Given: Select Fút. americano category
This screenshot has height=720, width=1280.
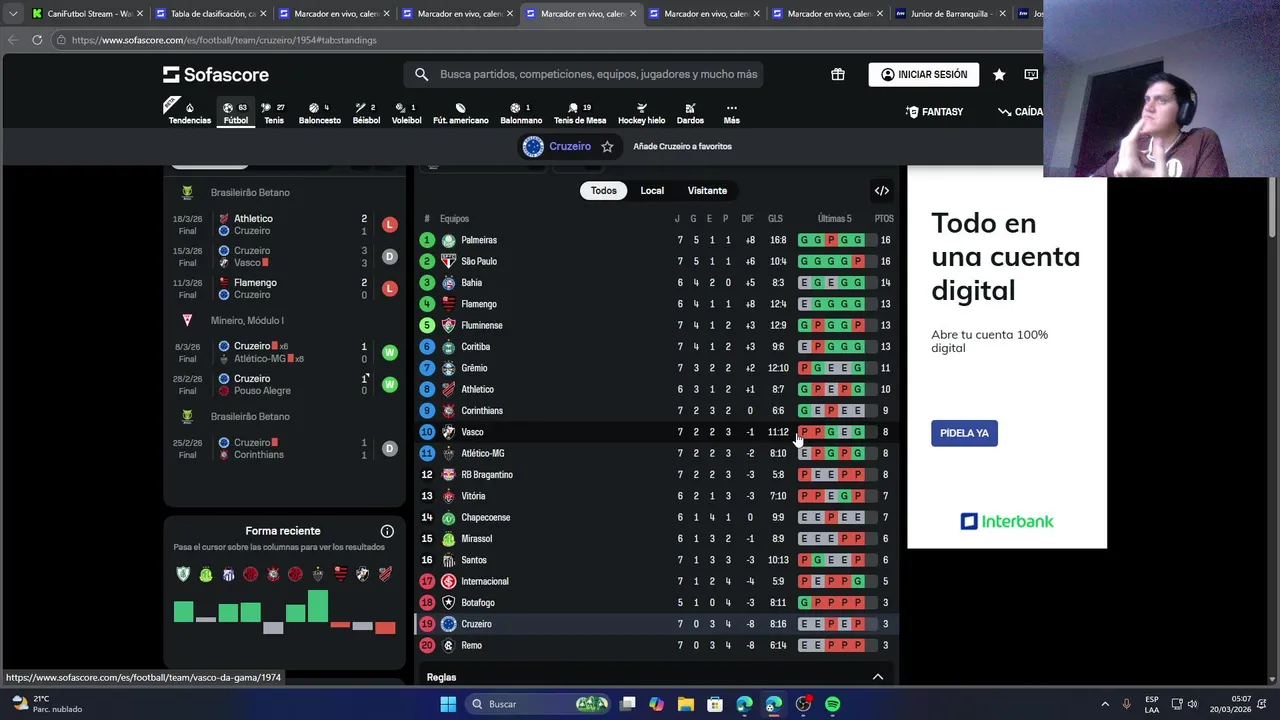Looking at the screenshot, I should point(461,113).
